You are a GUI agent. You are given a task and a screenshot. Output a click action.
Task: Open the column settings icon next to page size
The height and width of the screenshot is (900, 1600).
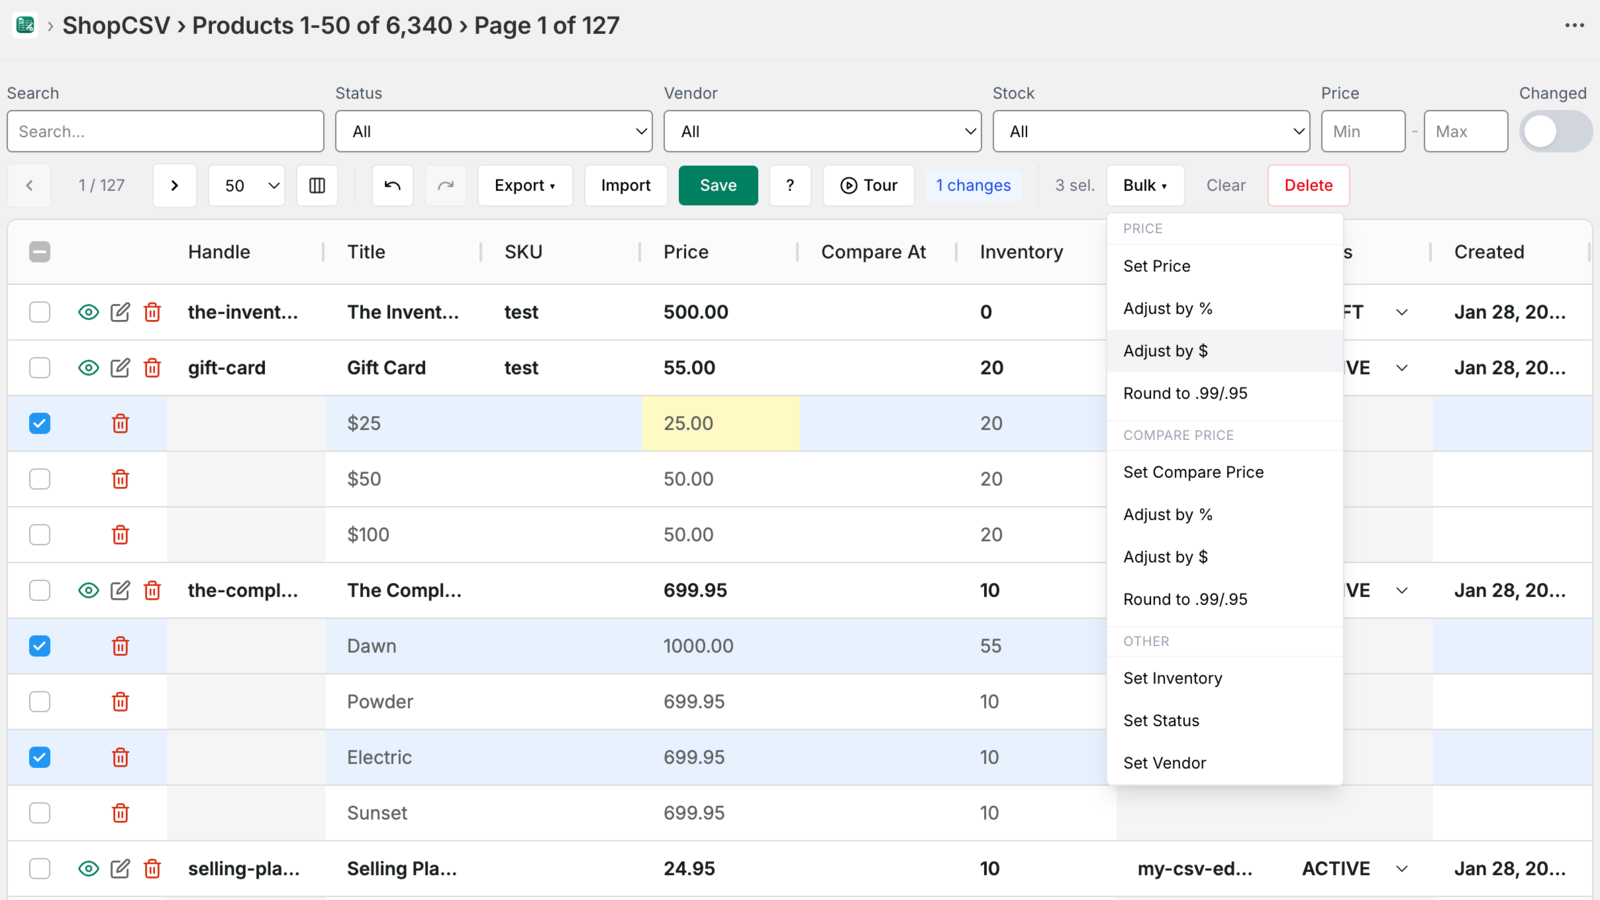click(317, 185)
